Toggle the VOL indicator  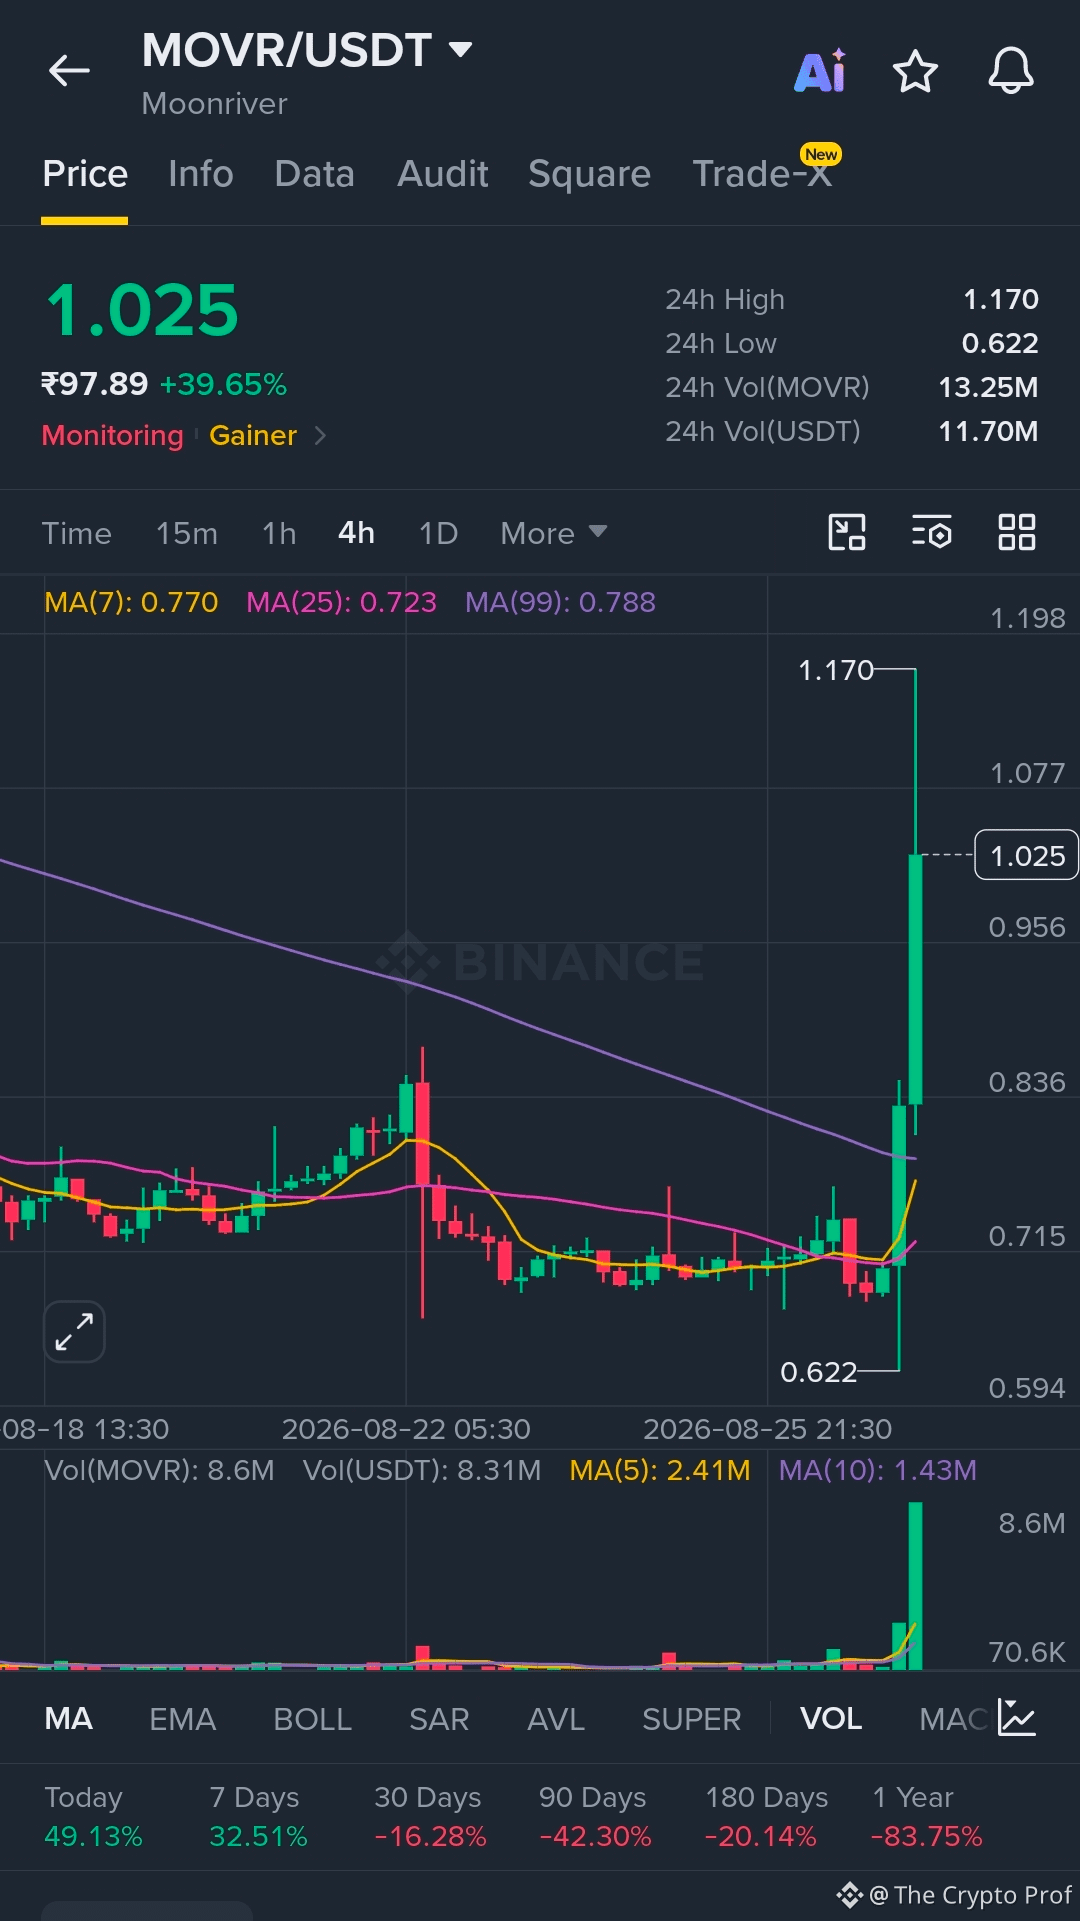tap(831, 1719)
